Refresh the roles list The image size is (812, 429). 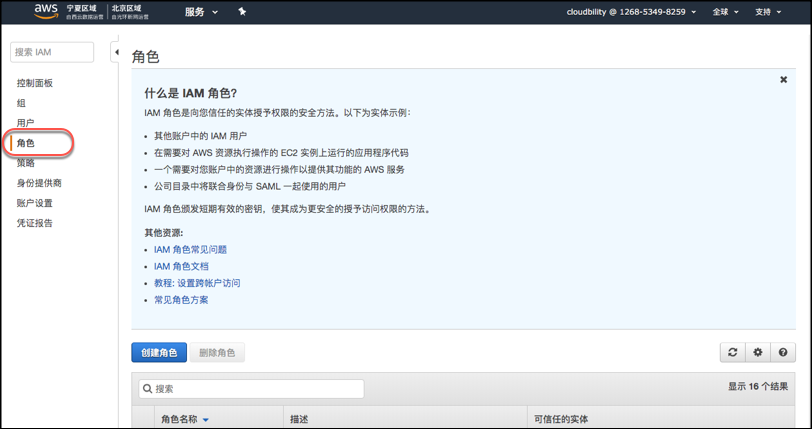coord(732,352)
